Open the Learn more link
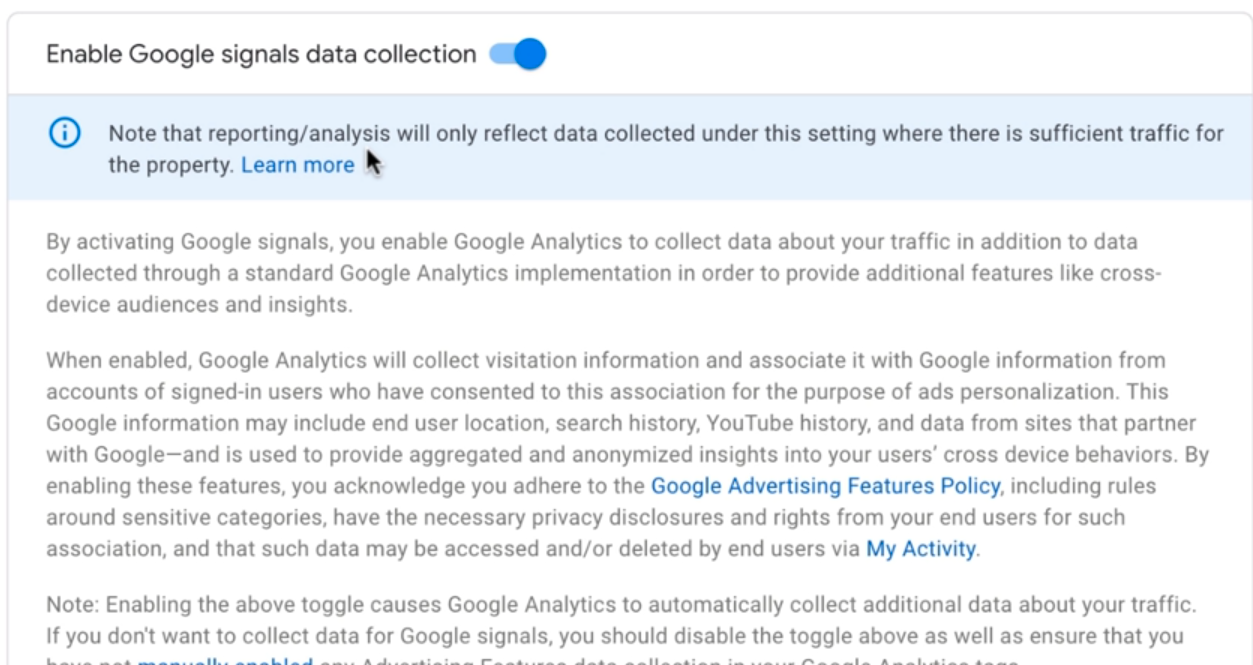The image size is (1253, 665). pyautogui.click(x=298, y=165)
